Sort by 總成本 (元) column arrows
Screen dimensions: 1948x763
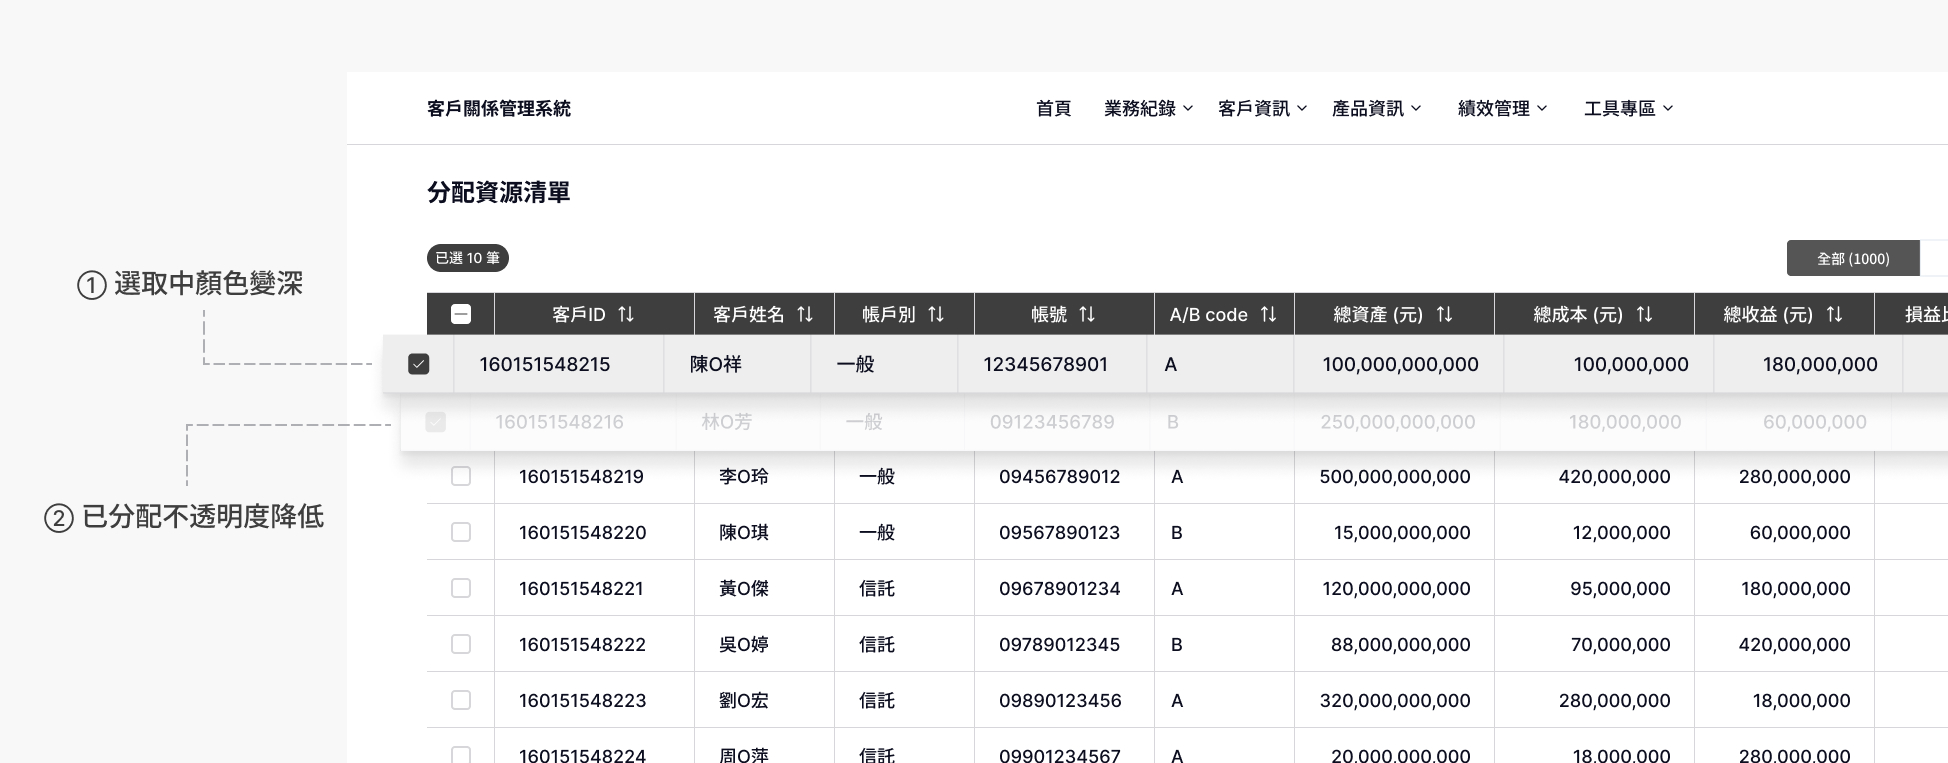[1644, 314]
